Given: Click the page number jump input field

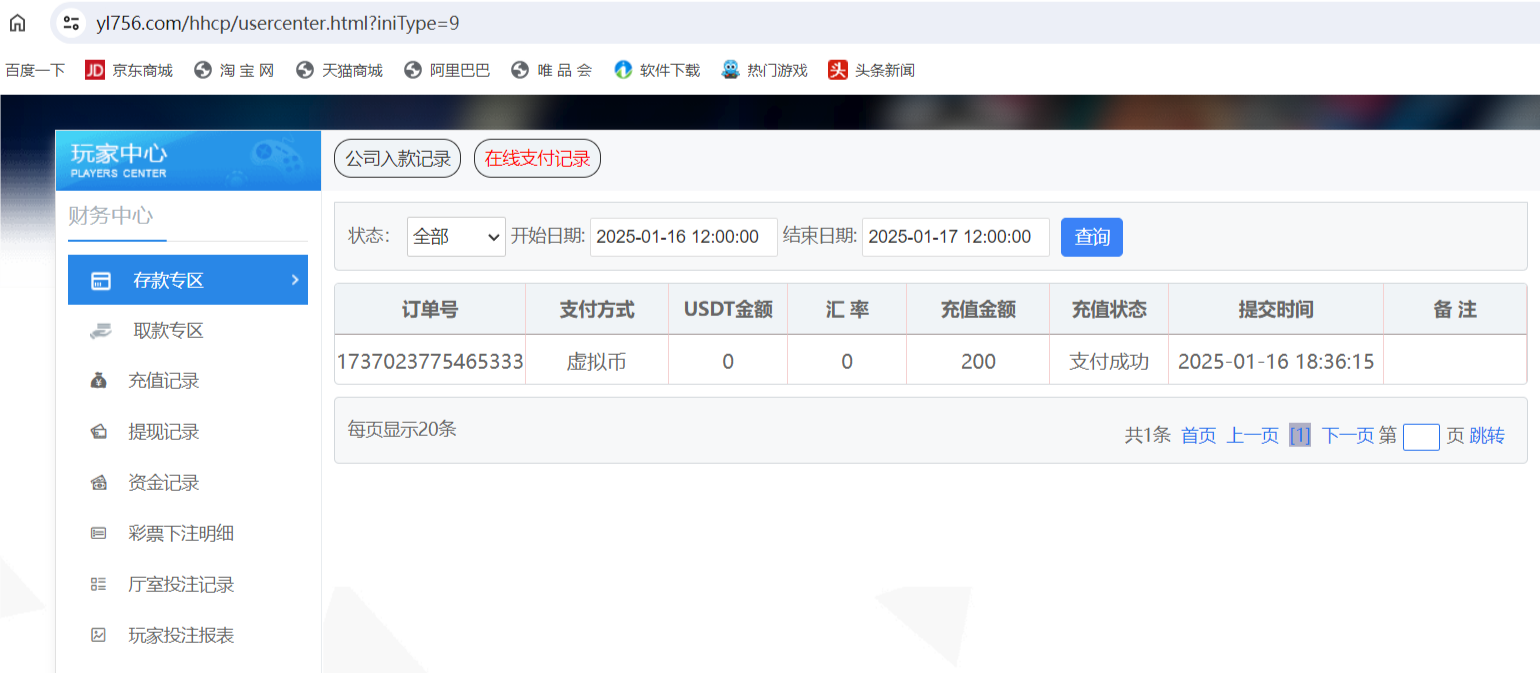Looking at the screenshot, I should pyautogui.click(x=1421, y=437).
